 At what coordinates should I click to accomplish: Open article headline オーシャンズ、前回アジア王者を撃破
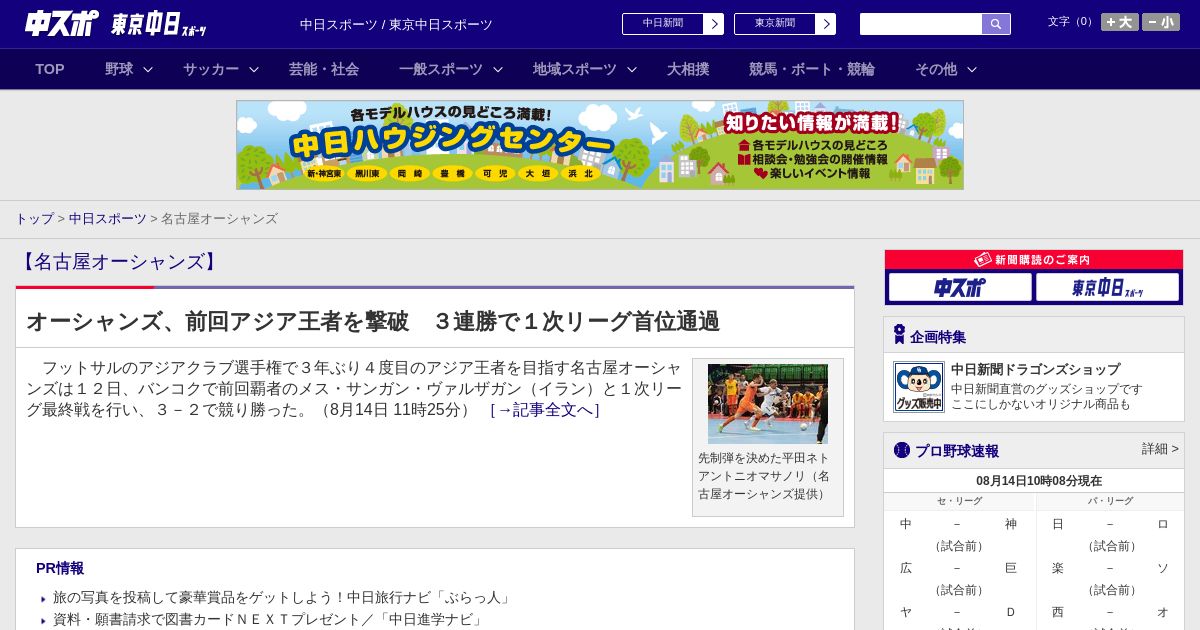click(373, 321)
